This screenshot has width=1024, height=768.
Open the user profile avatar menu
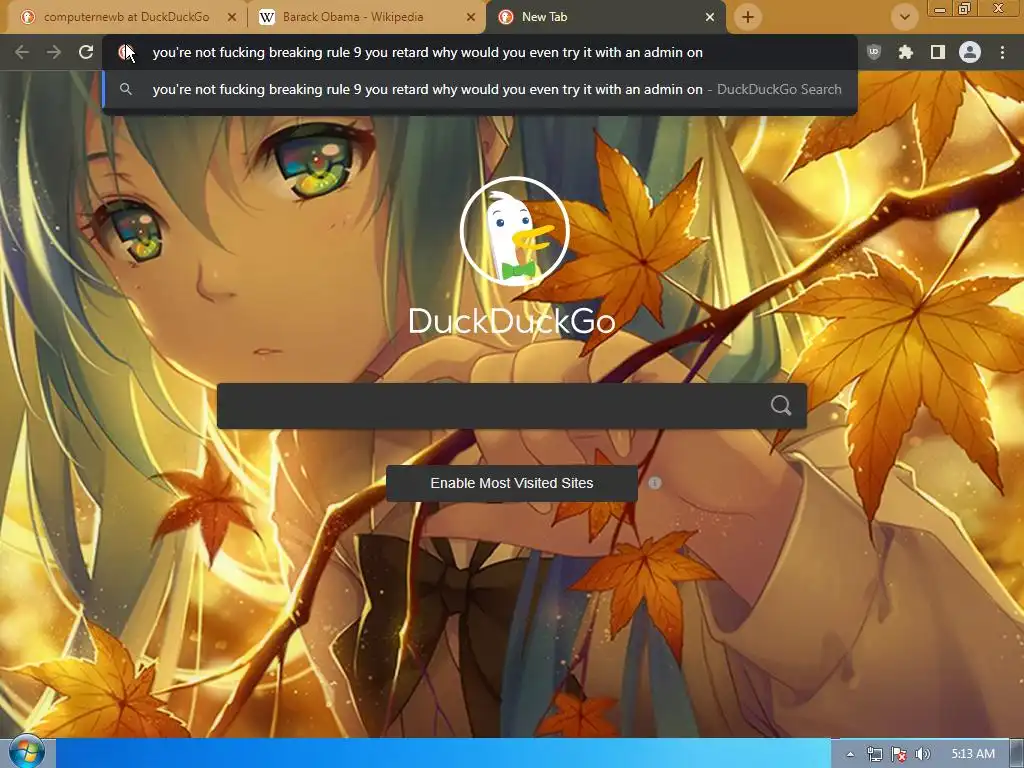(970, 52)
